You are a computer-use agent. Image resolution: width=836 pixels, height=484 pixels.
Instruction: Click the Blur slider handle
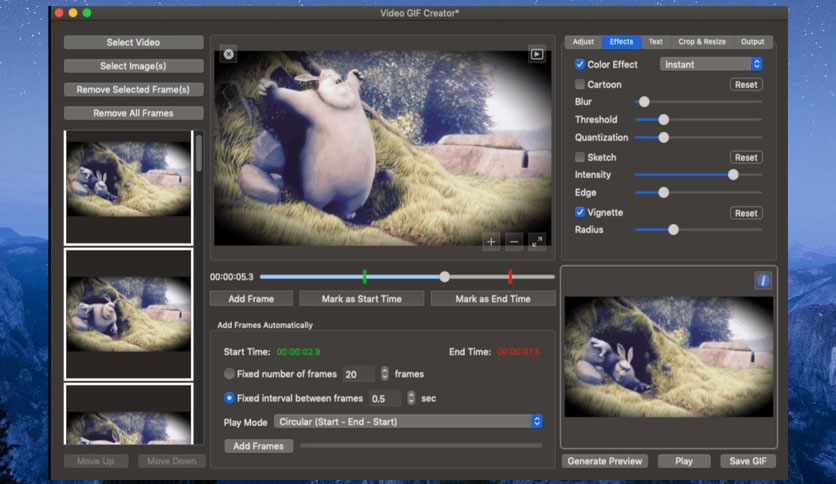[x=644, y=102]
